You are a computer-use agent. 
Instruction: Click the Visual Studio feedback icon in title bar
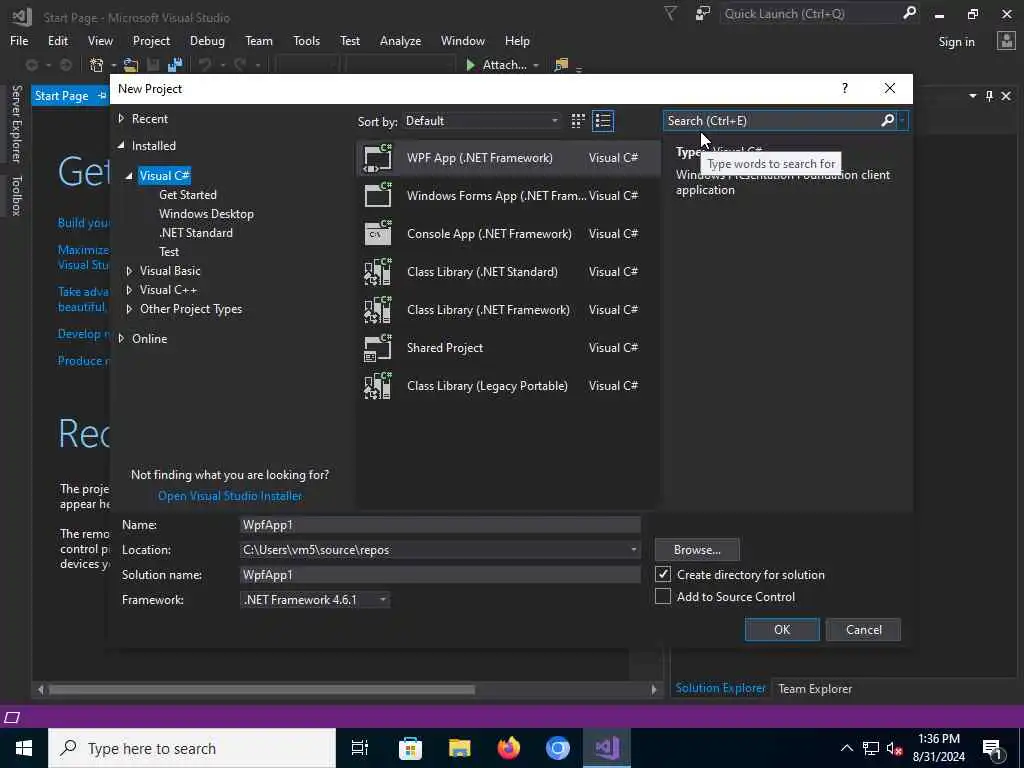point(703,14)
